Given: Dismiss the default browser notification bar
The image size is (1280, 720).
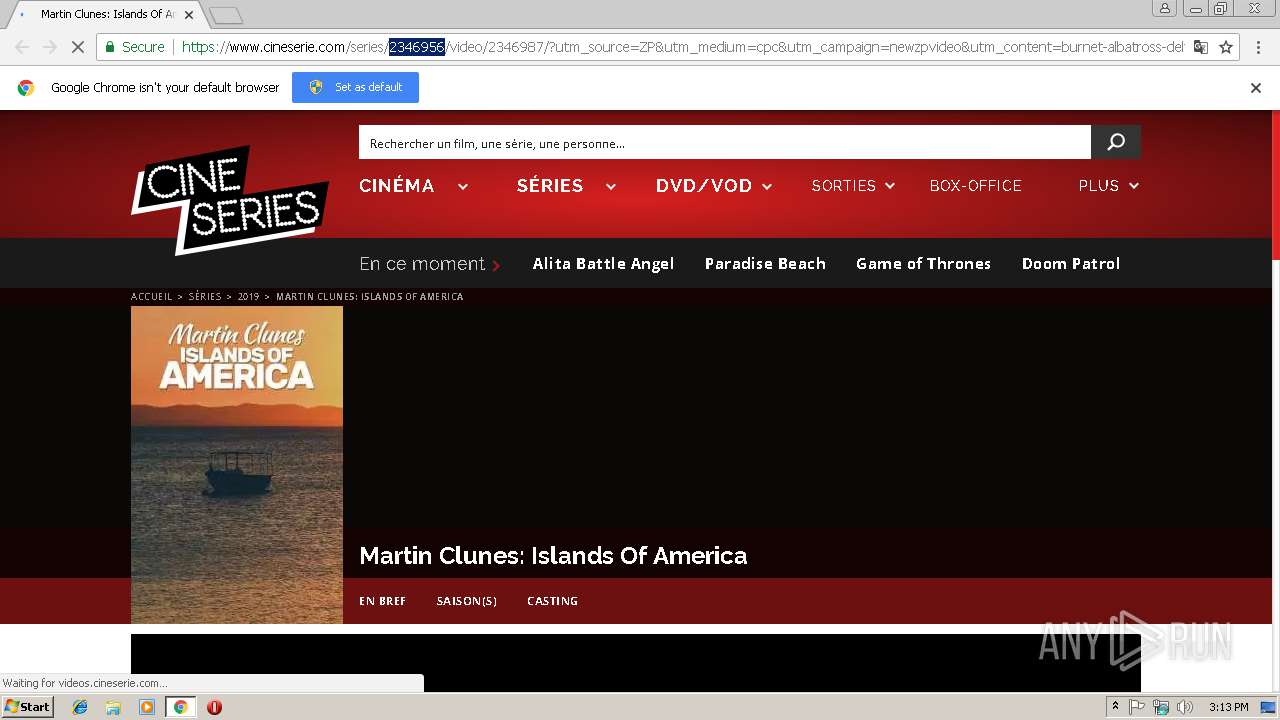Looking at the screenshot, I should tap(1256, 88).
